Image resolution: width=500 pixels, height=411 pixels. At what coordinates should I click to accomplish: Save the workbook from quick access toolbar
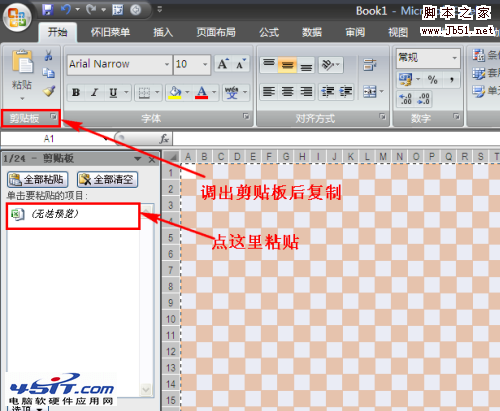coord(48,10)
